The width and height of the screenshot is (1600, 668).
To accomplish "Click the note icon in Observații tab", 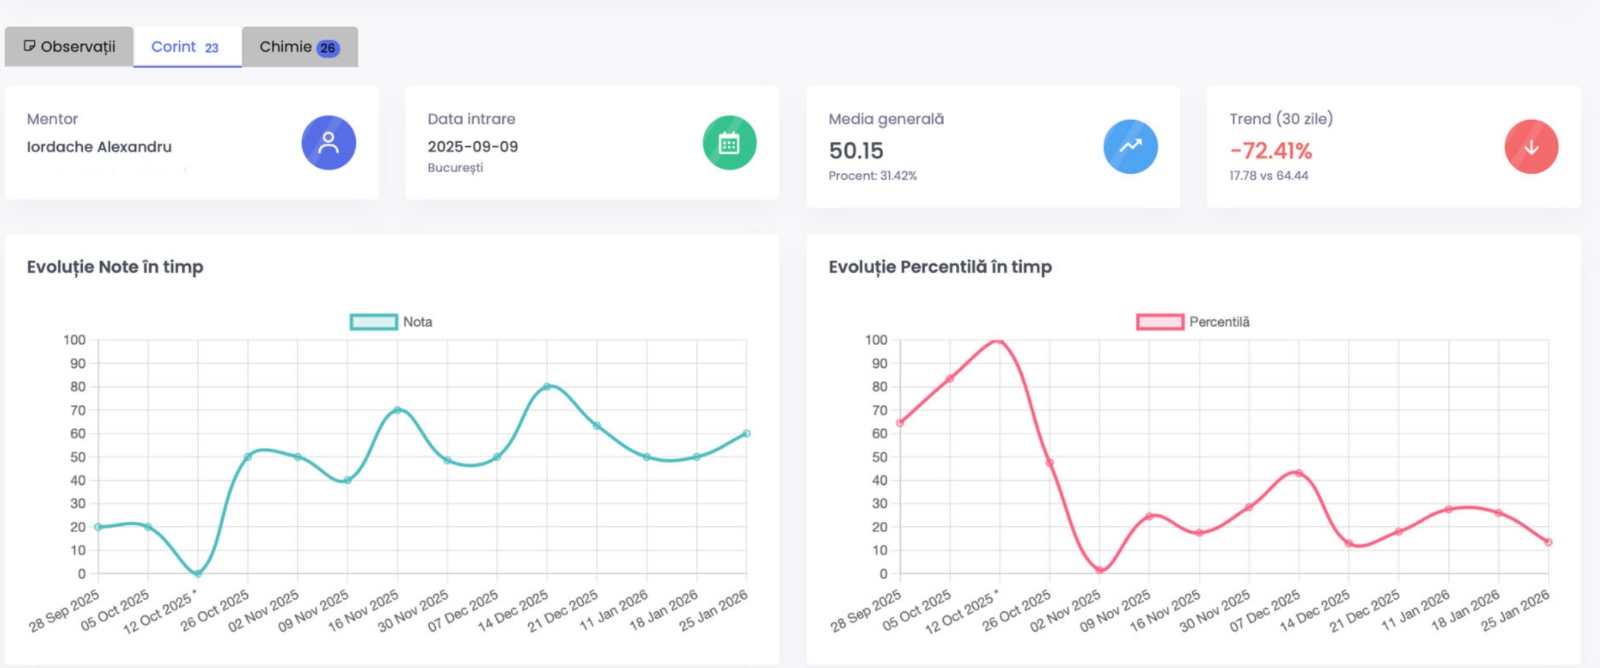I will 29,46.
